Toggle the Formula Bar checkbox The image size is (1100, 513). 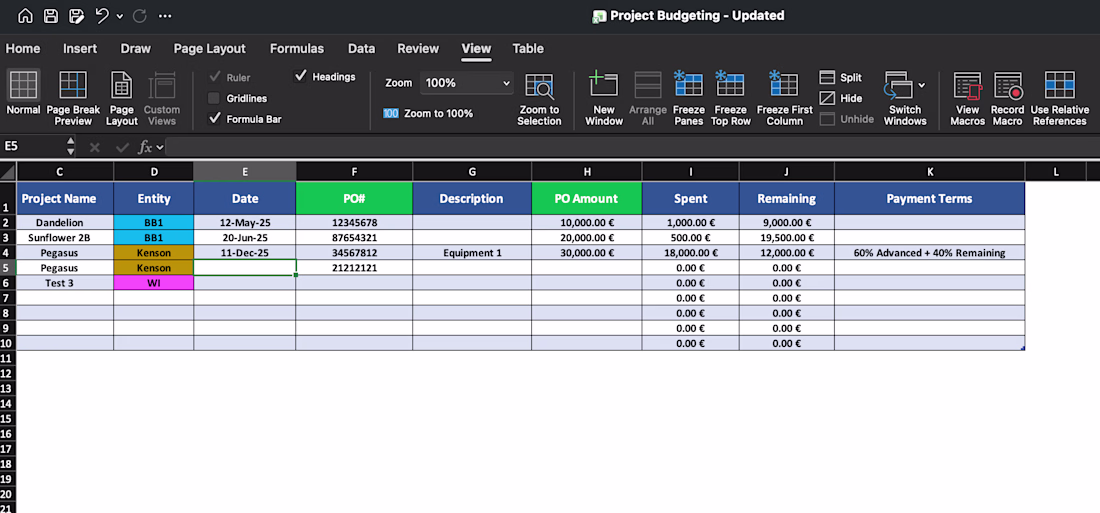click(214, 119)
